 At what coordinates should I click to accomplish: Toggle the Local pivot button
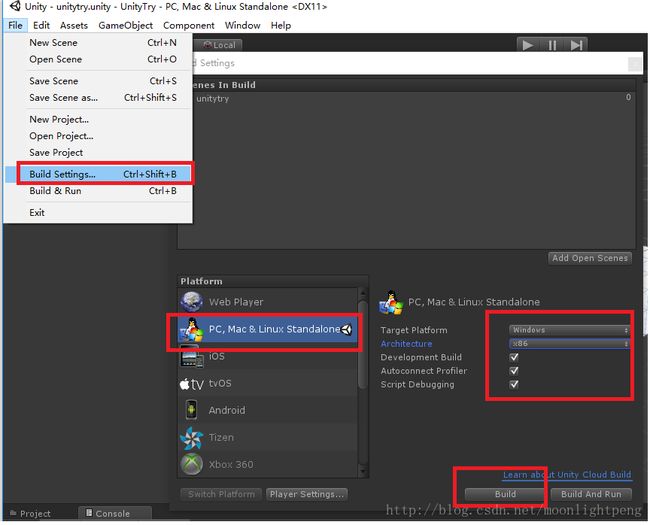(x=219, y=45)
